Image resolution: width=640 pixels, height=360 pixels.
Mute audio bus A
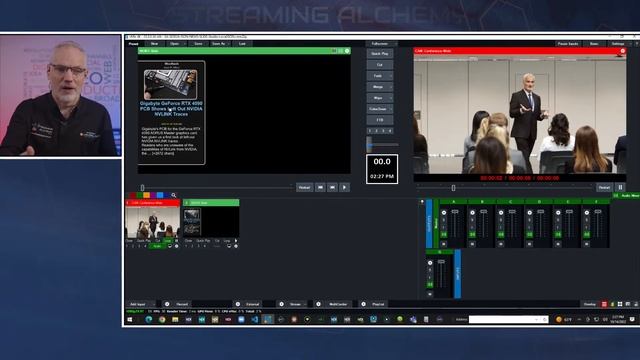pyautogui.click(x=444, y=244)
